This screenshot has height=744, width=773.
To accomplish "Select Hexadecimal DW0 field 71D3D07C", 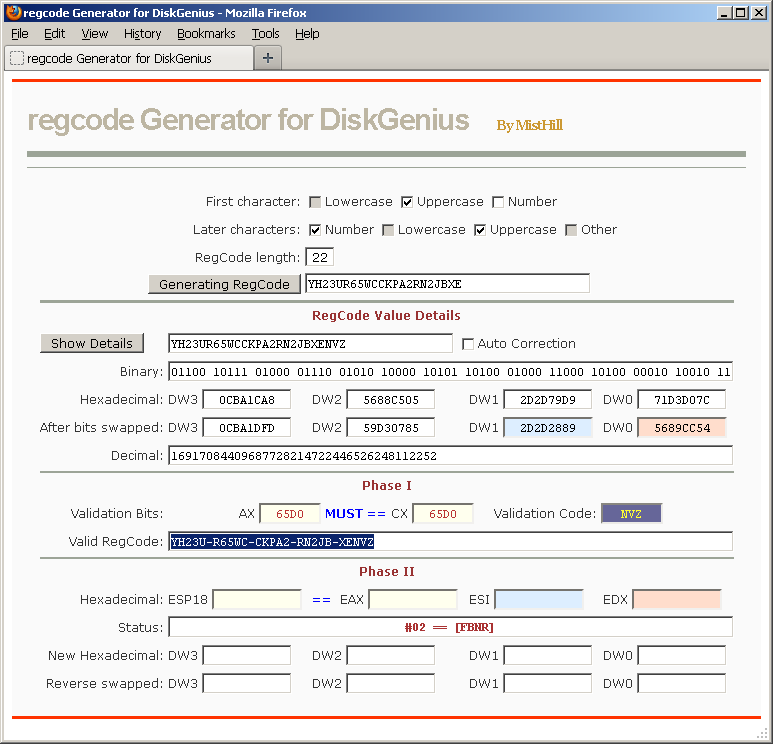I will click(x=681, y=400).
